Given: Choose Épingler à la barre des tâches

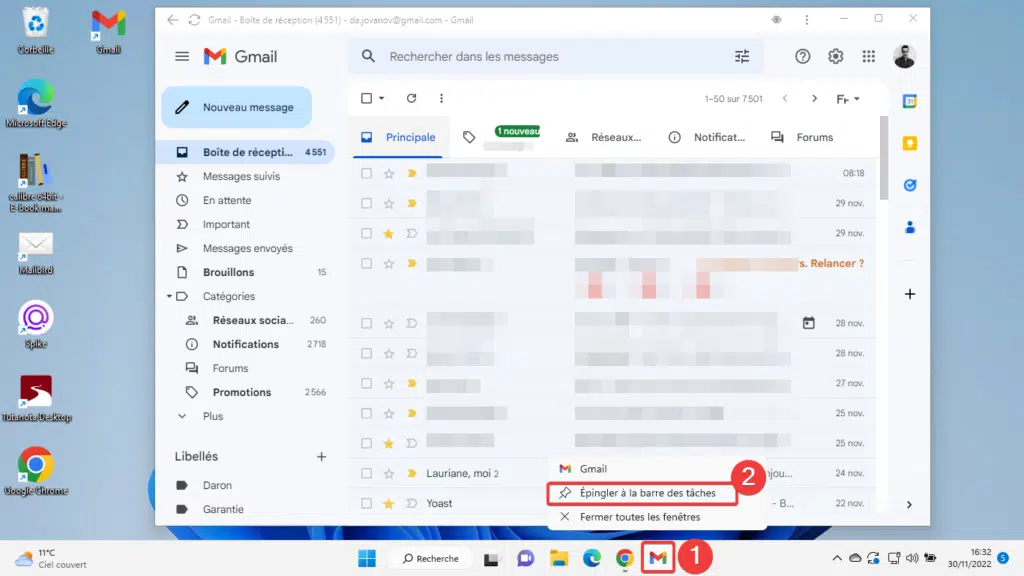Looking at the screenshot, I should (642, 493).
